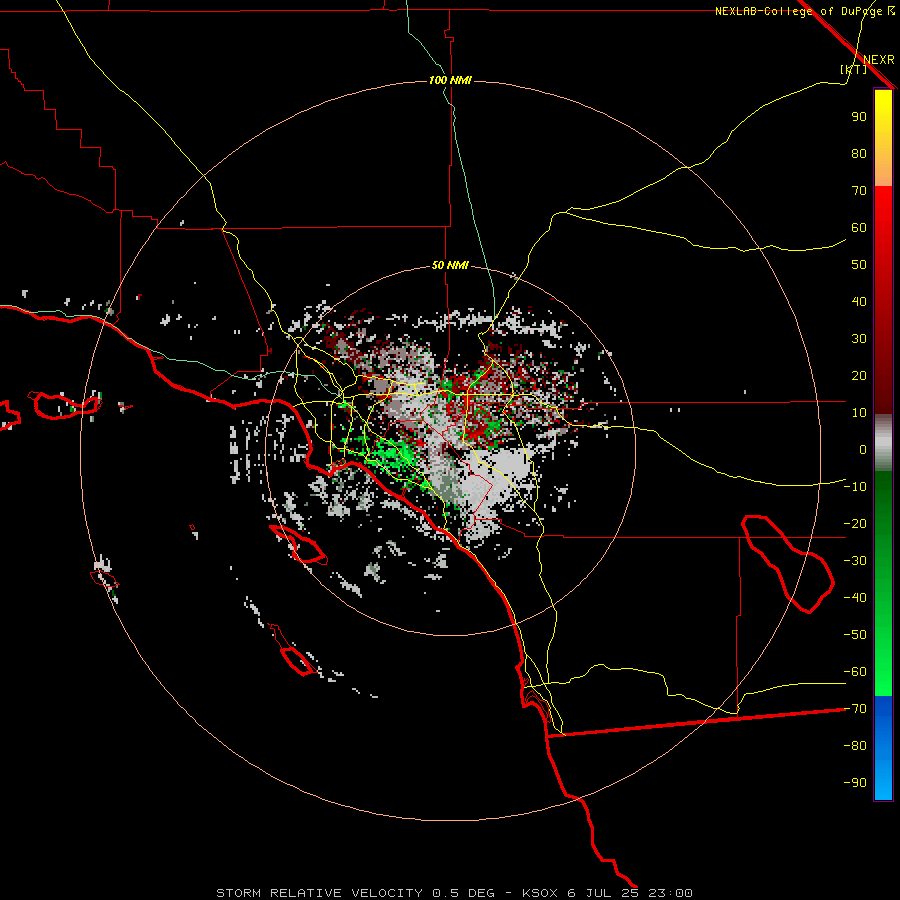Click the 20 value on velocity scale
The image size is (900, 900).
click(859, 376)
